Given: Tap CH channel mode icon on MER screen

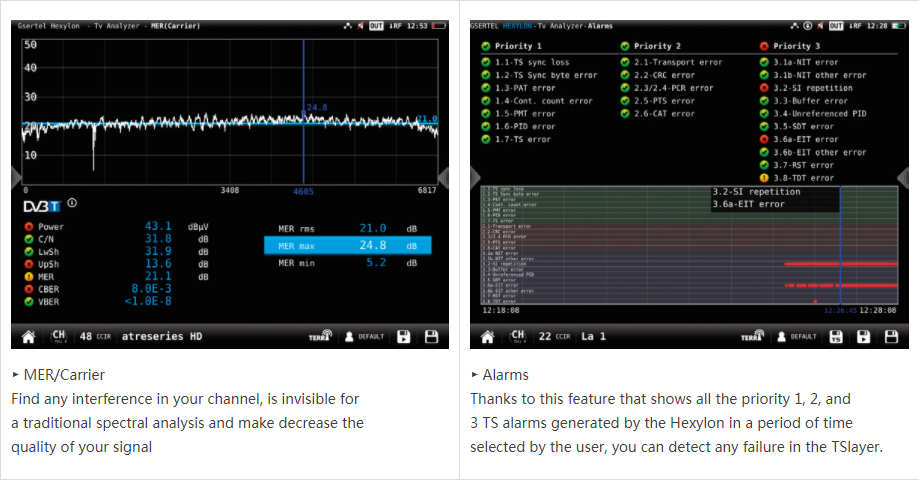Looking at the screenshot, I should (59, 337).
